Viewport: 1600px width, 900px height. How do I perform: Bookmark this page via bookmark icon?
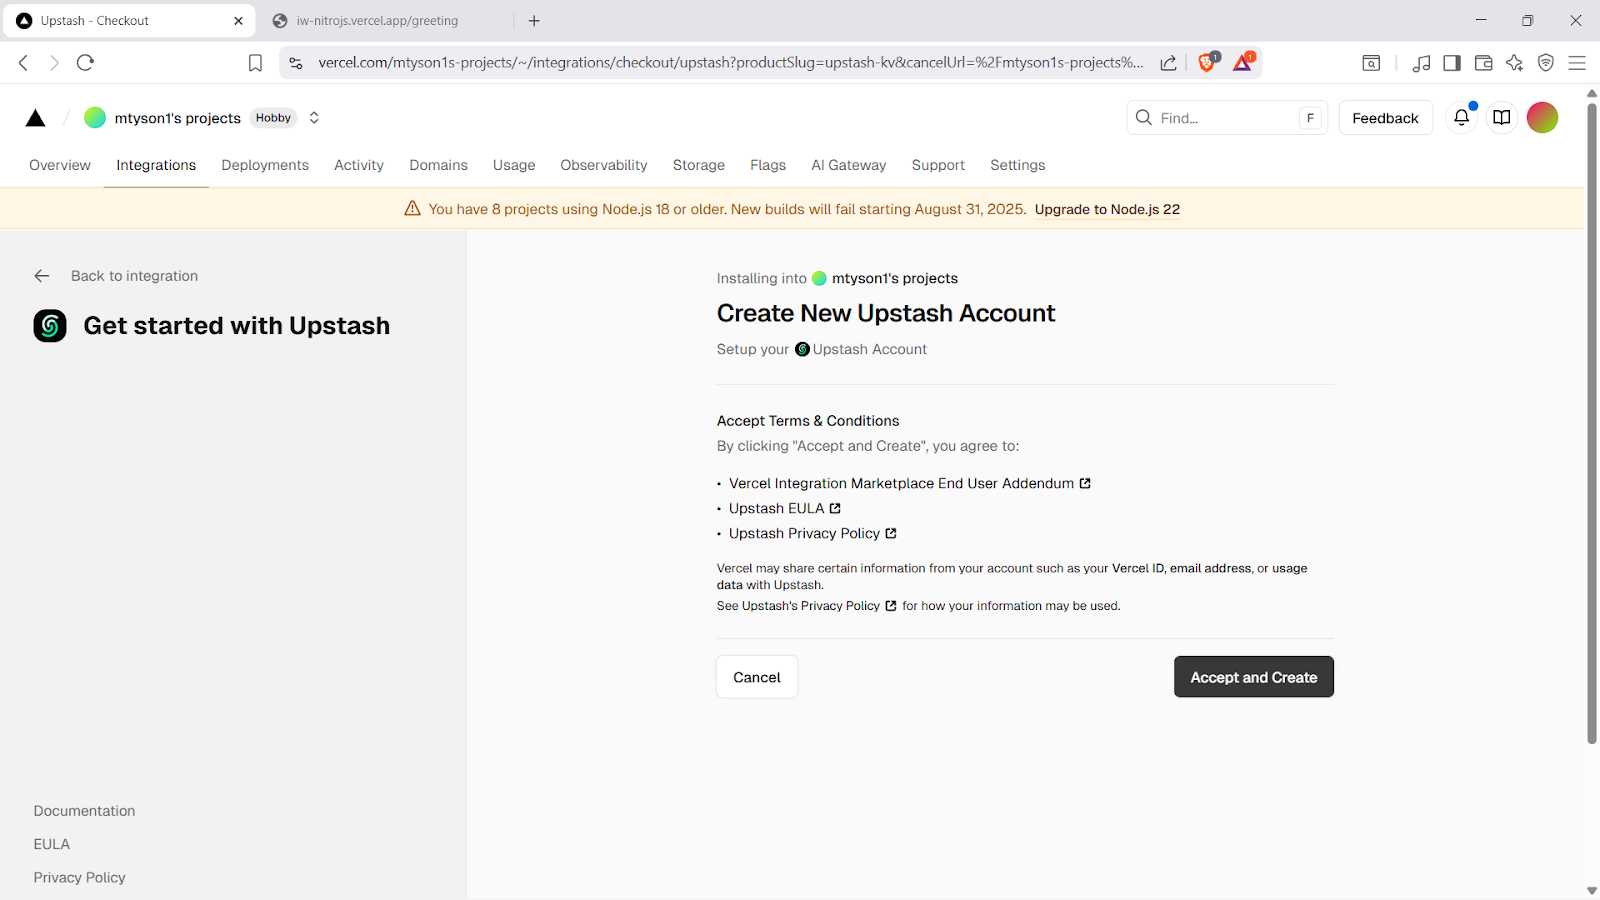[x=255, y=63]
